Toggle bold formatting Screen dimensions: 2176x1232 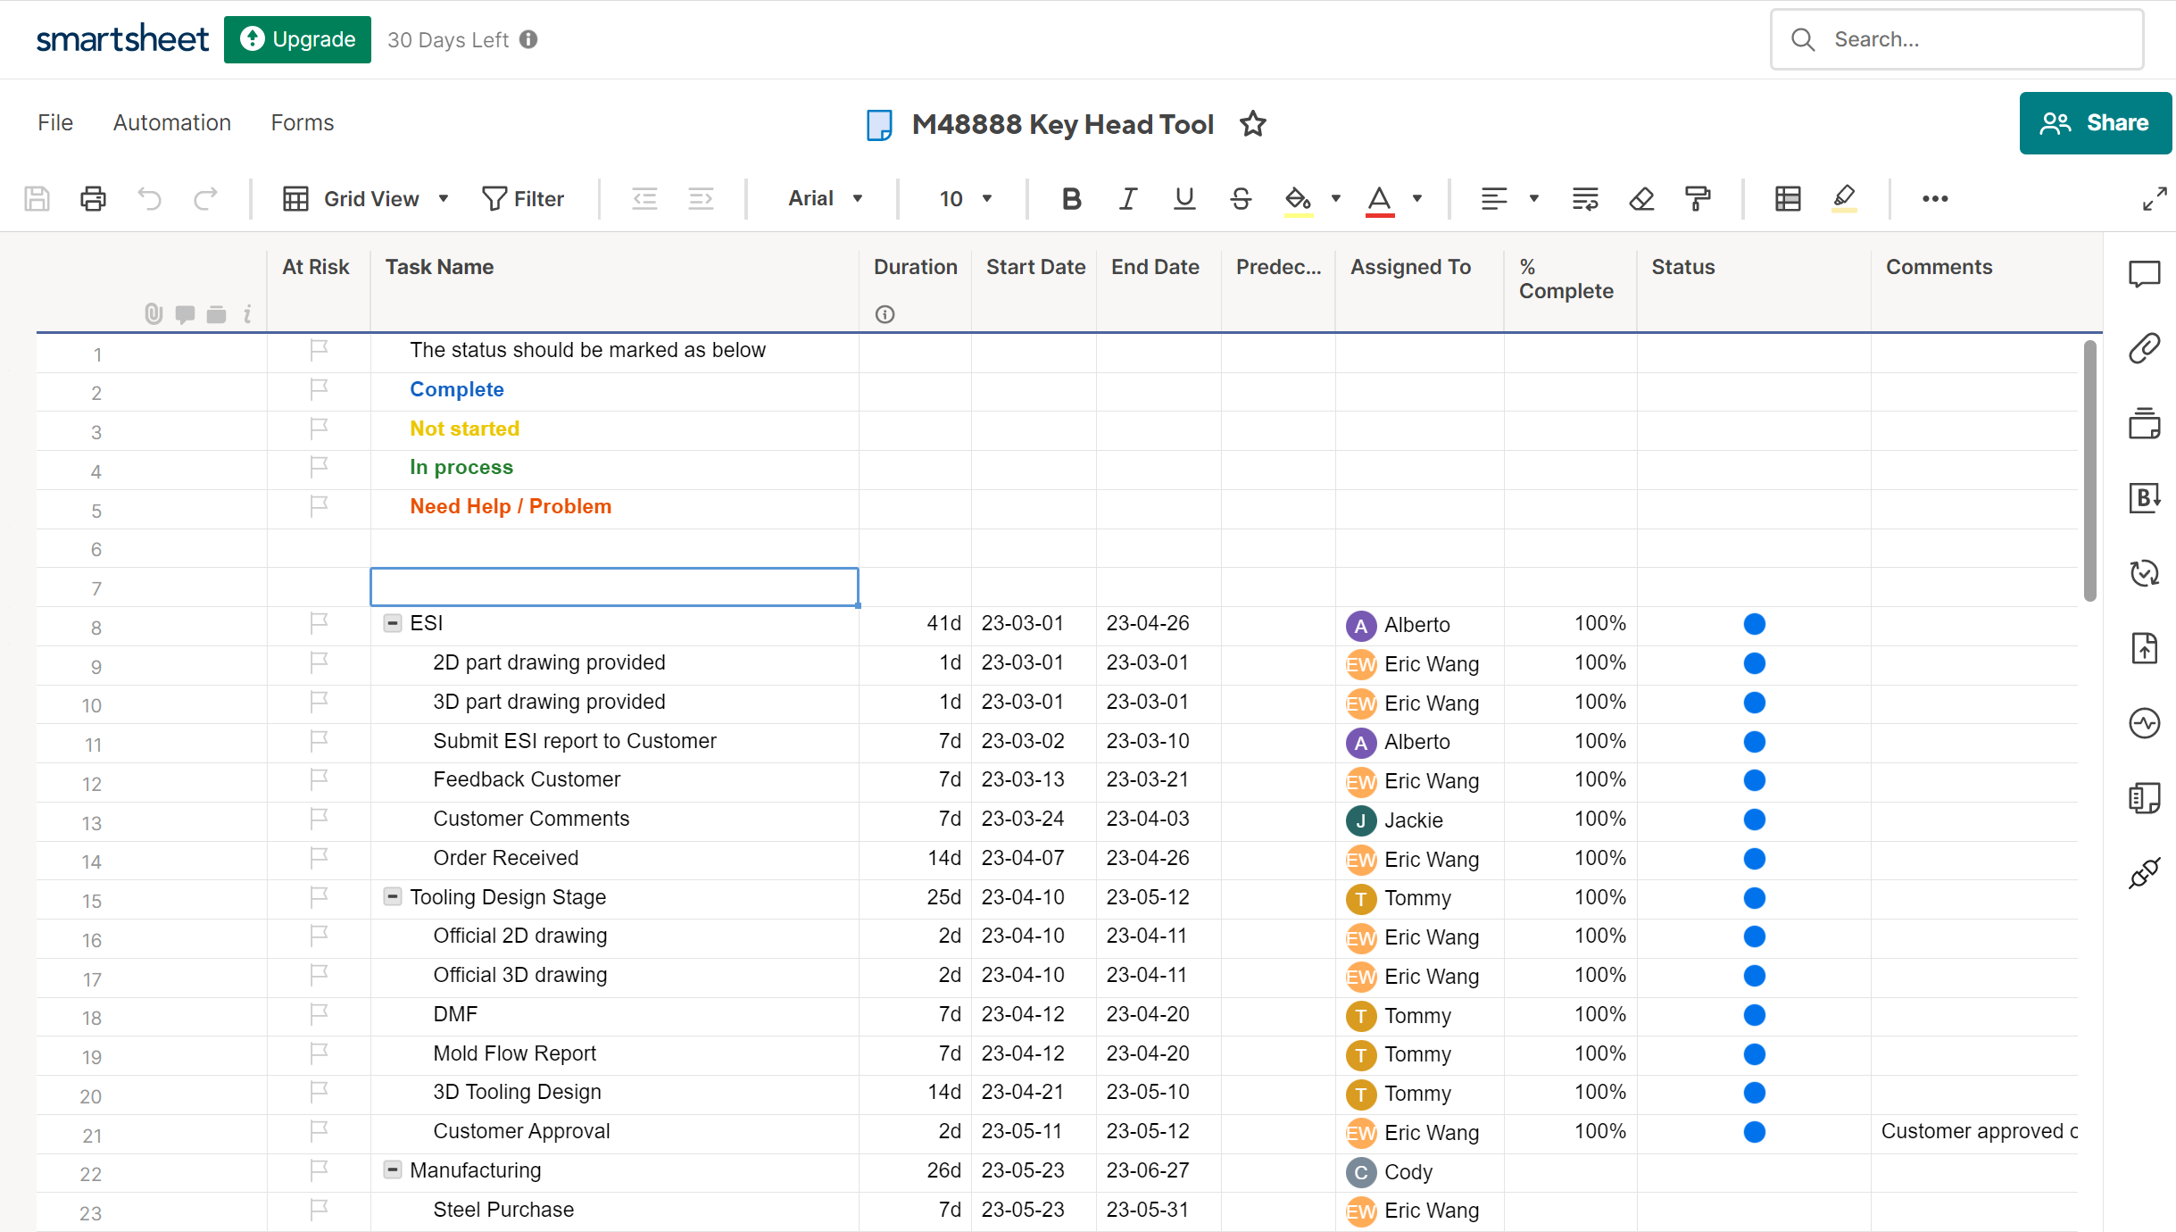(x=1071, y=199)
